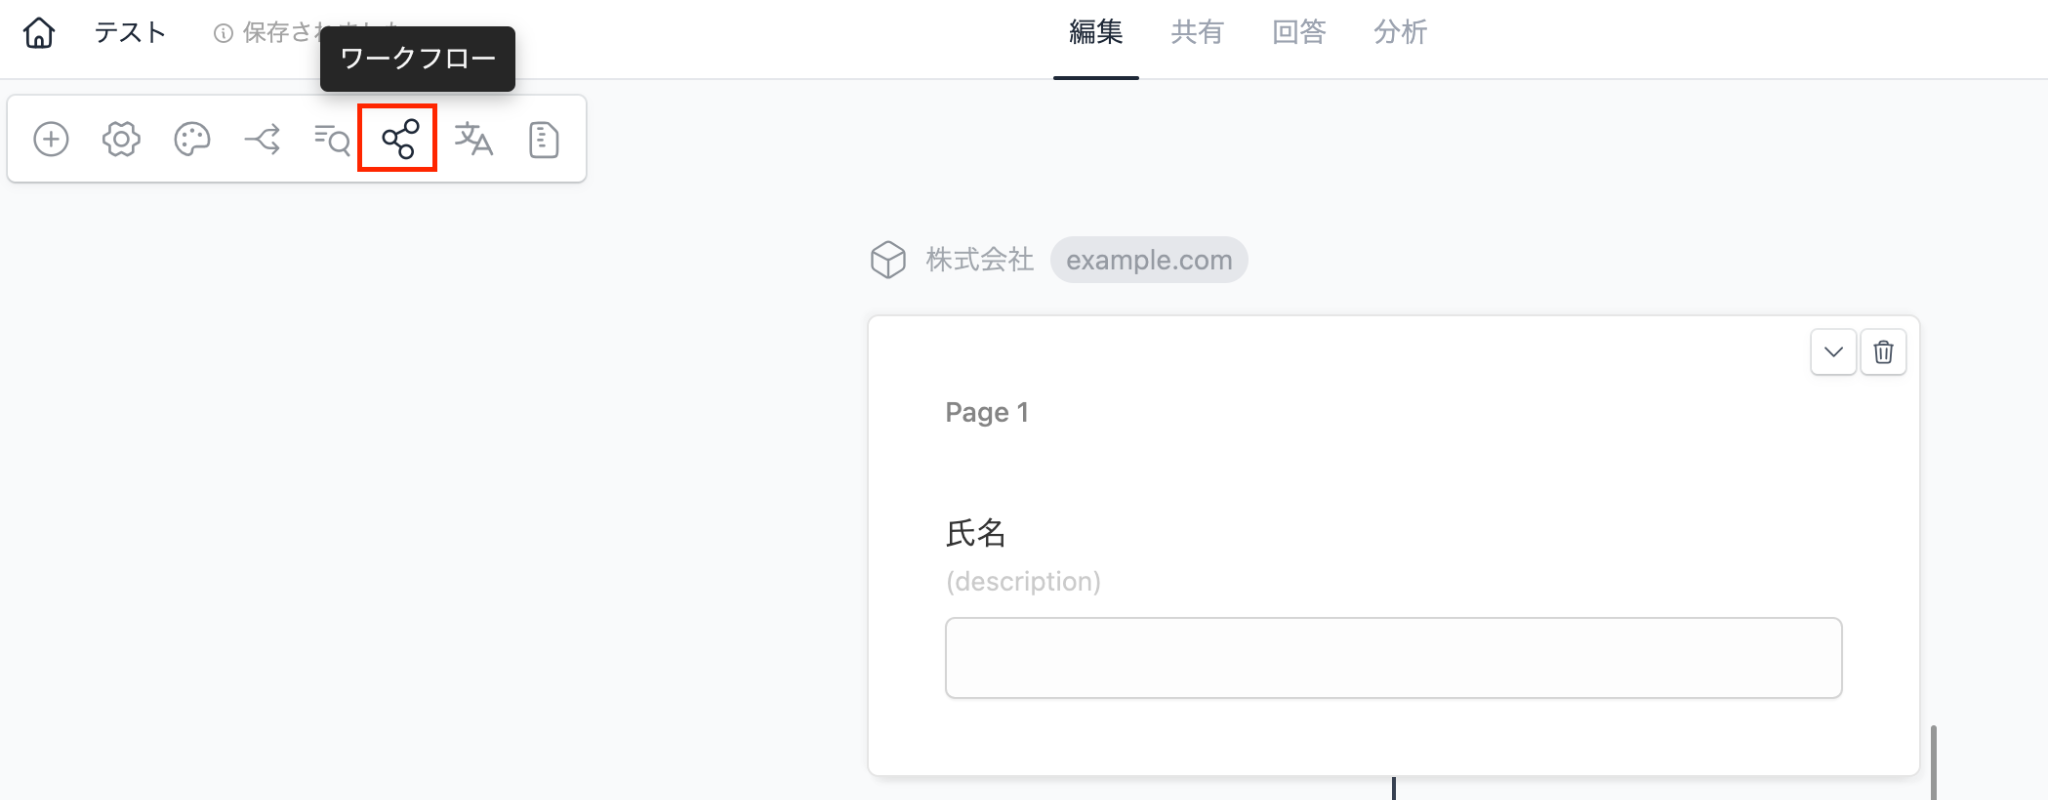Open the theme palette icon
2048x800 pixels.
click(x=192, y=139)
